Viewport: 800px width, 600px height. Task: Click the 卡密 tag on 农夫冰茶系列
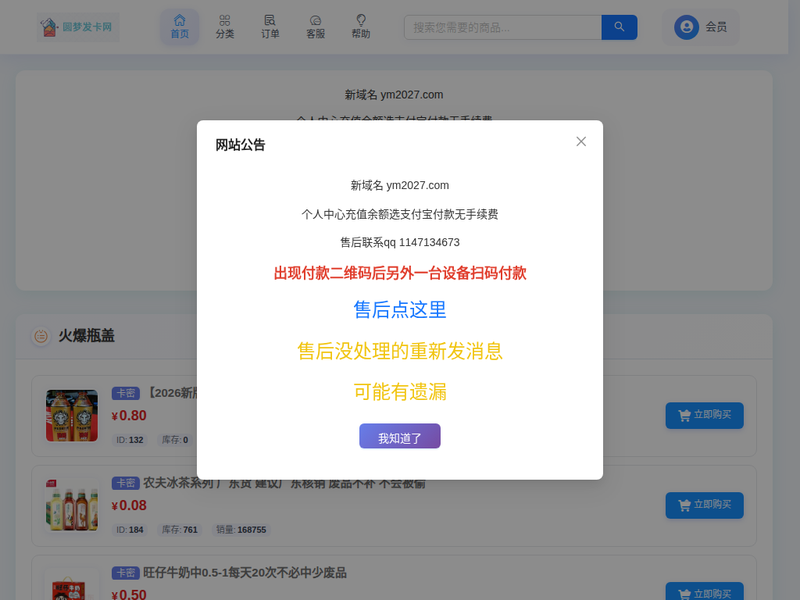pyautogui.click(x=126, y=483)
